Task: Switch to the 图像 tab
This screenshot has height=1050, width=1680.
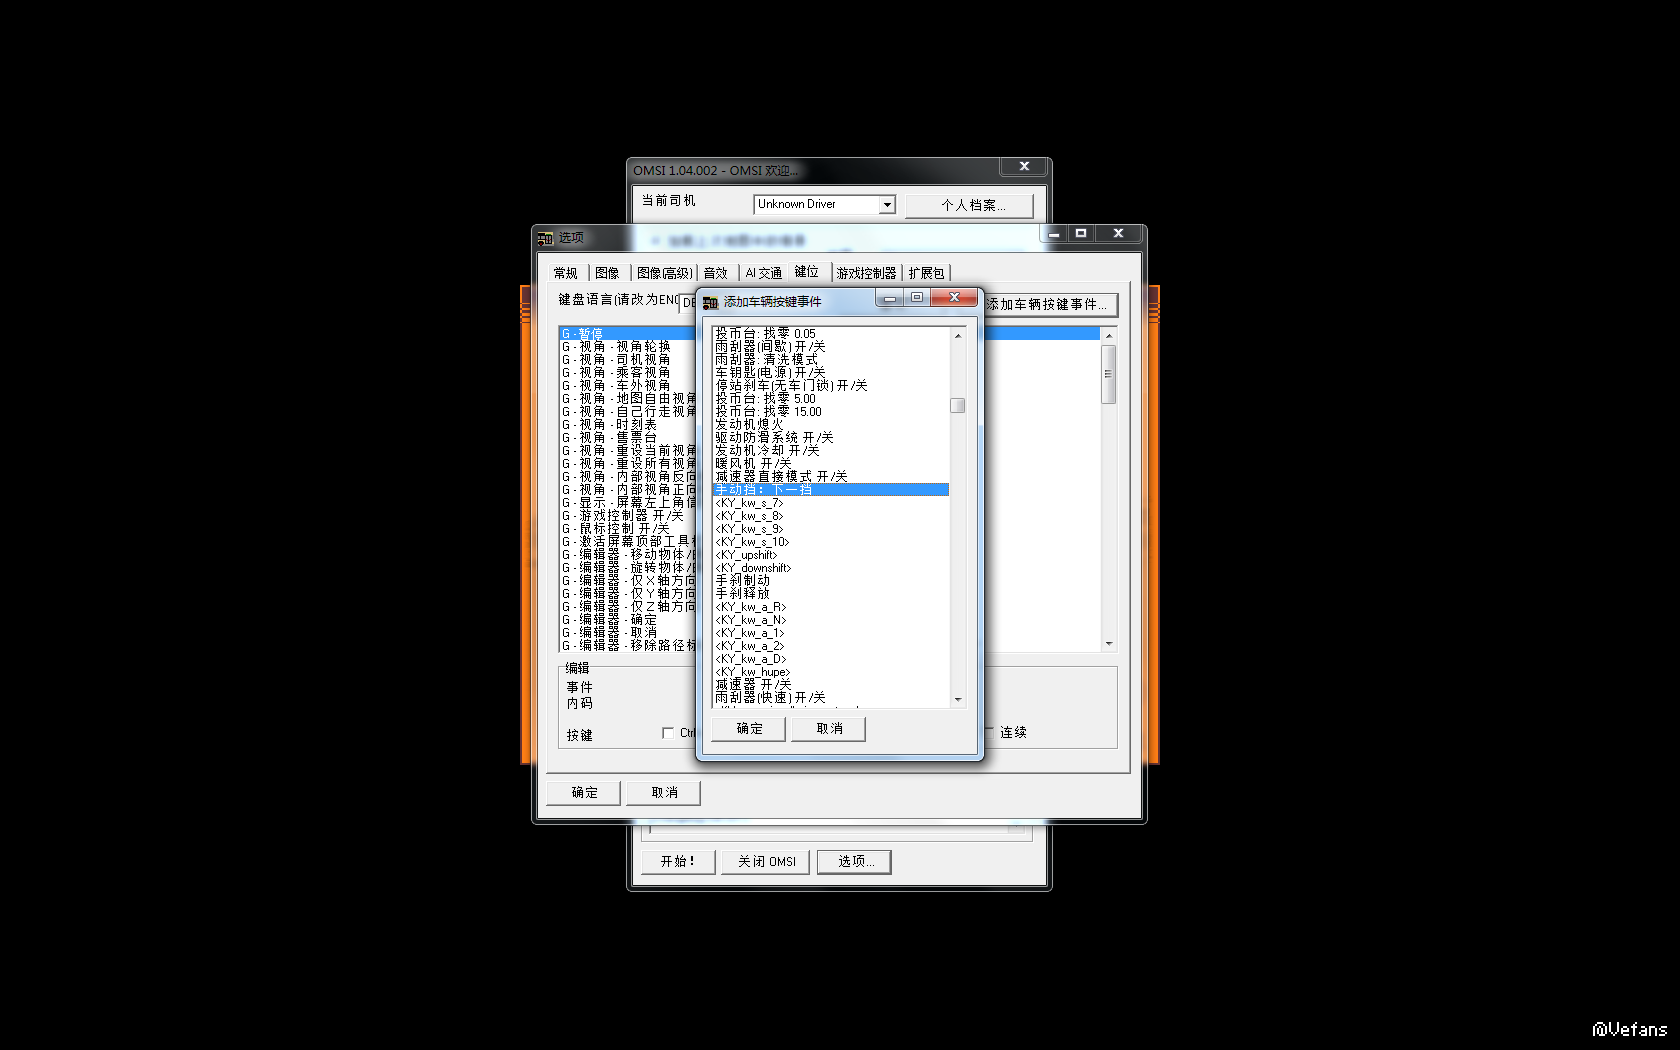Action: [x=607, y=273]
